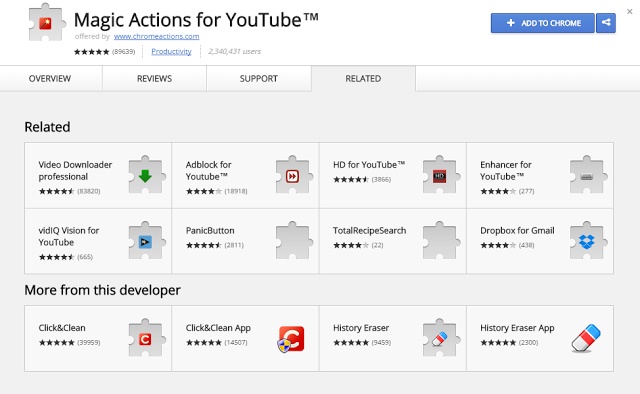Open the TotalRecipeSearch extension title
The width and height of the screenshot is (640, 394).
click(369, 230)
